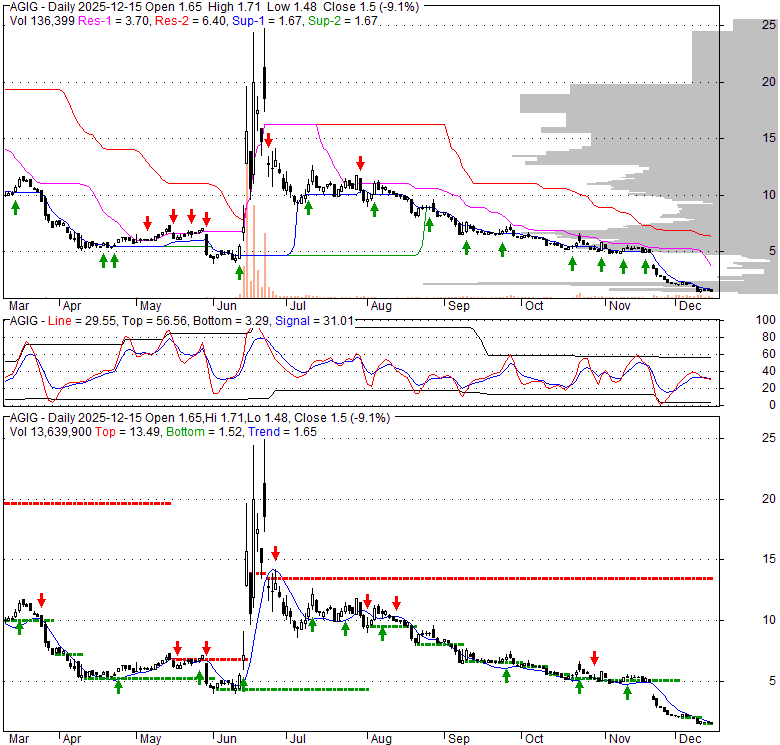
Task: Click the 'May' month label under bottom chart
Action: [x=150, y=739]
